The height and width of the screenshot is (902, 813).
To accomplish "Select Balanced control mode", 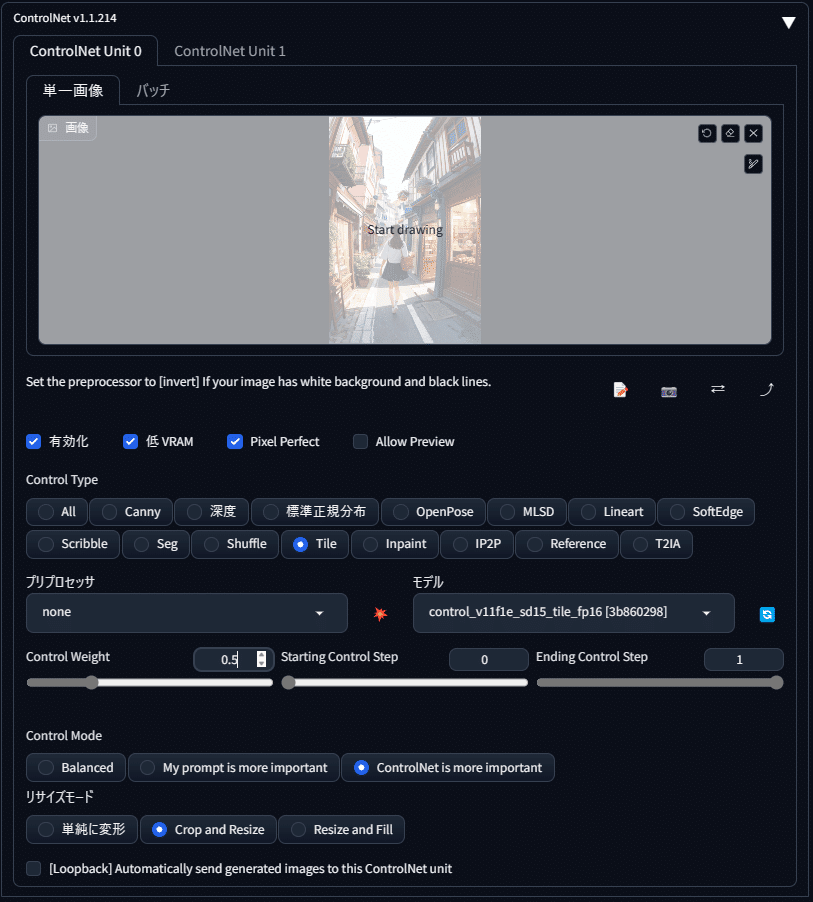I will tap(76, 768).
